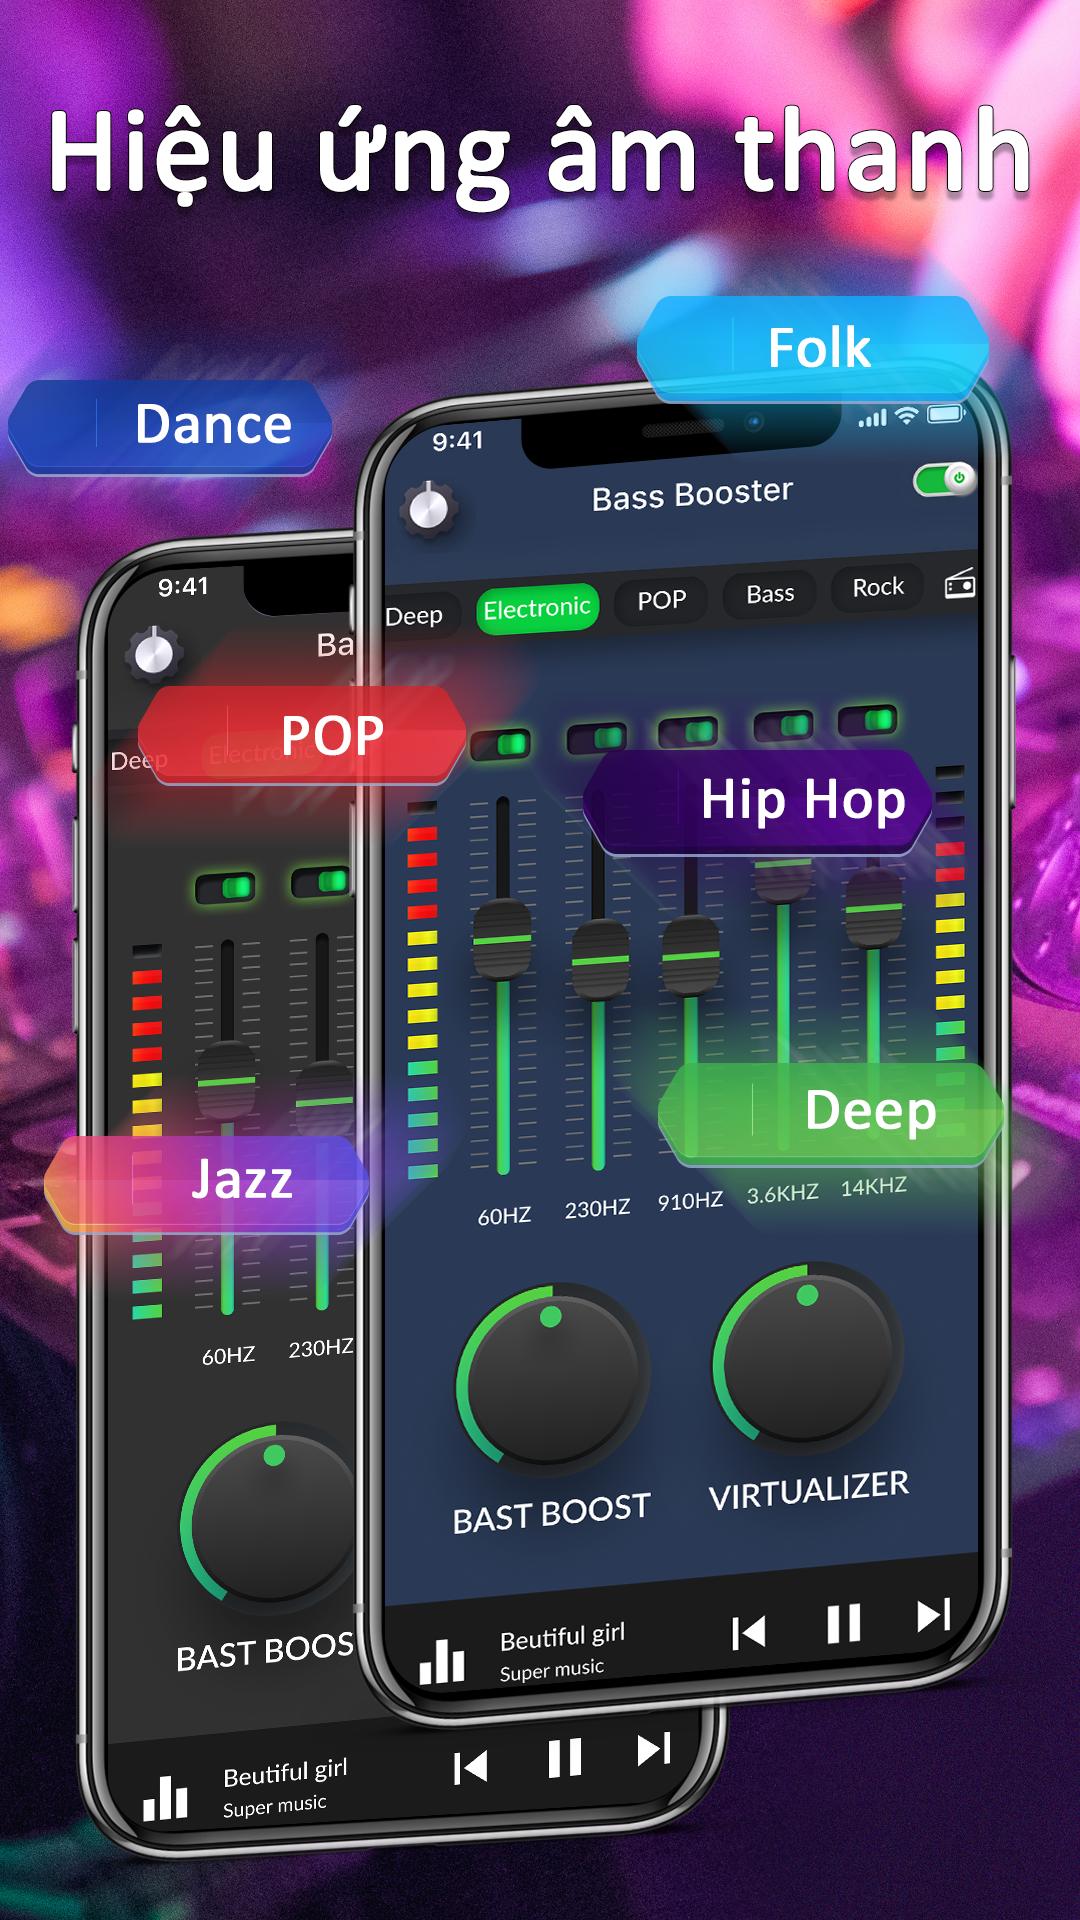Open settings knob icon on back phone
The width and height of the screenshot is (1080, 1920).
[x=154, y=654]
